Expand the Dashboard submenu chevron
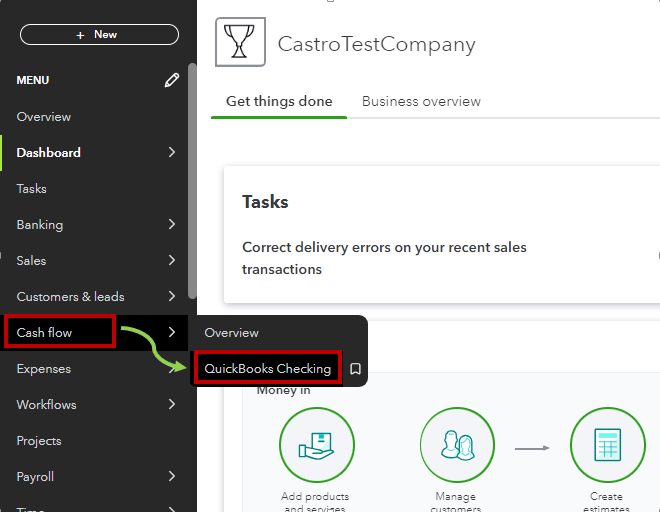This screenshot has width=660, height=512. 172,153
